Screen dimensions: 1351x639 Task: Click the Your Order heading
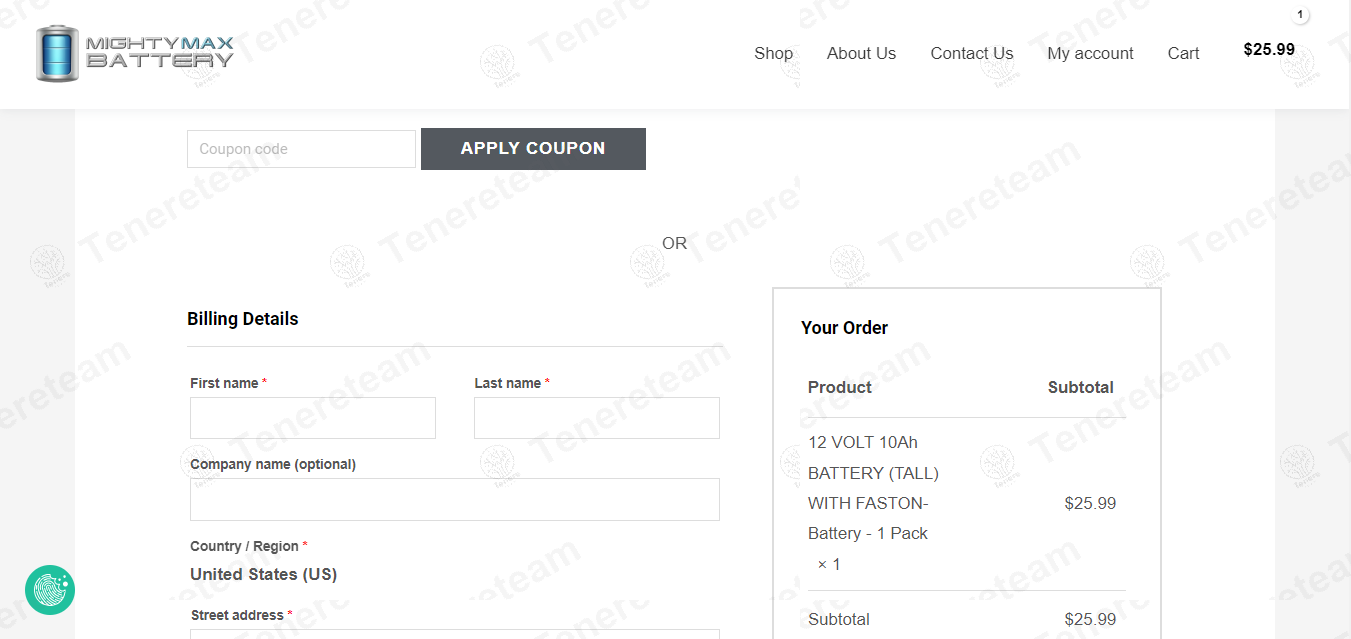pos(844,328)
